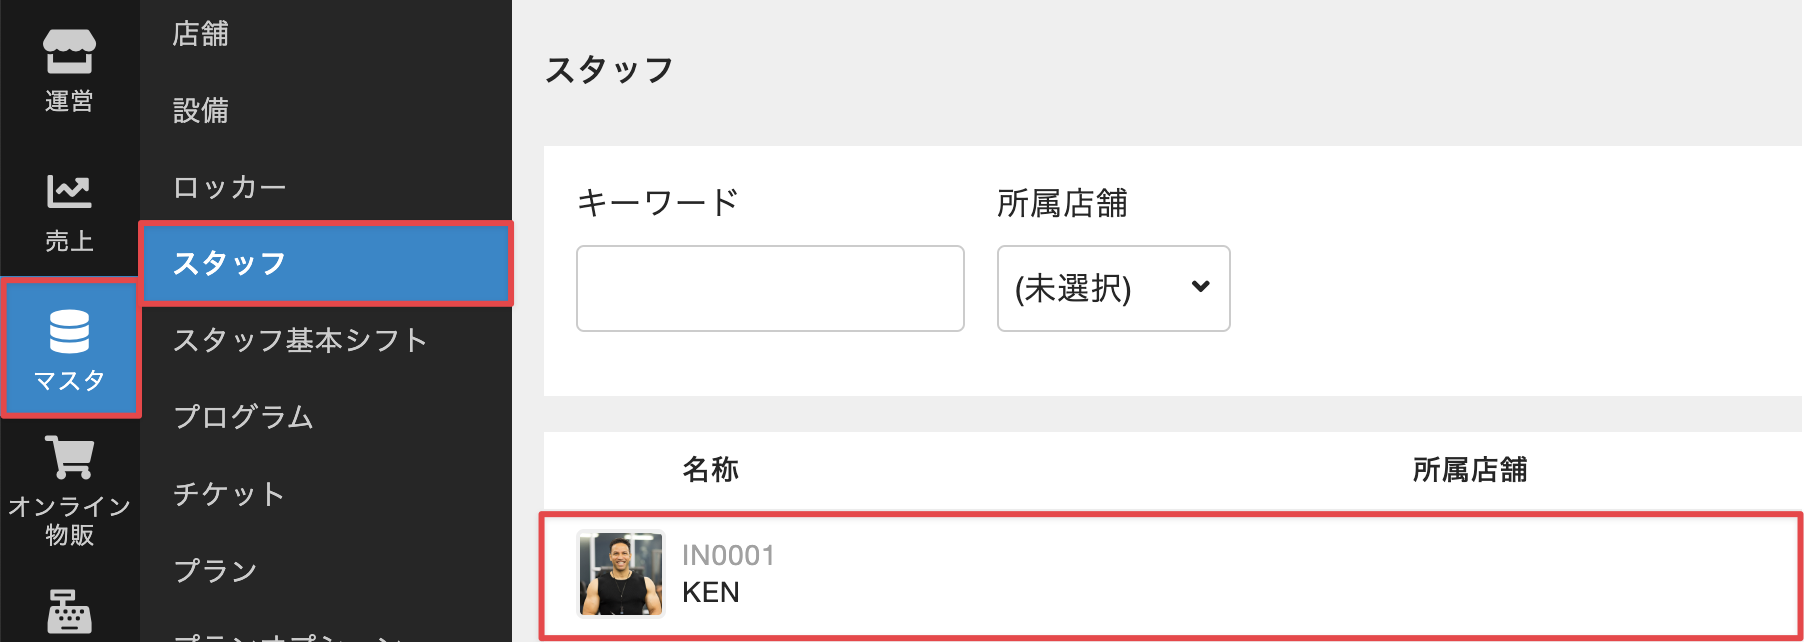Click the キーワード search input field
Screen dimensions: 1804x642
click(770, 288)
